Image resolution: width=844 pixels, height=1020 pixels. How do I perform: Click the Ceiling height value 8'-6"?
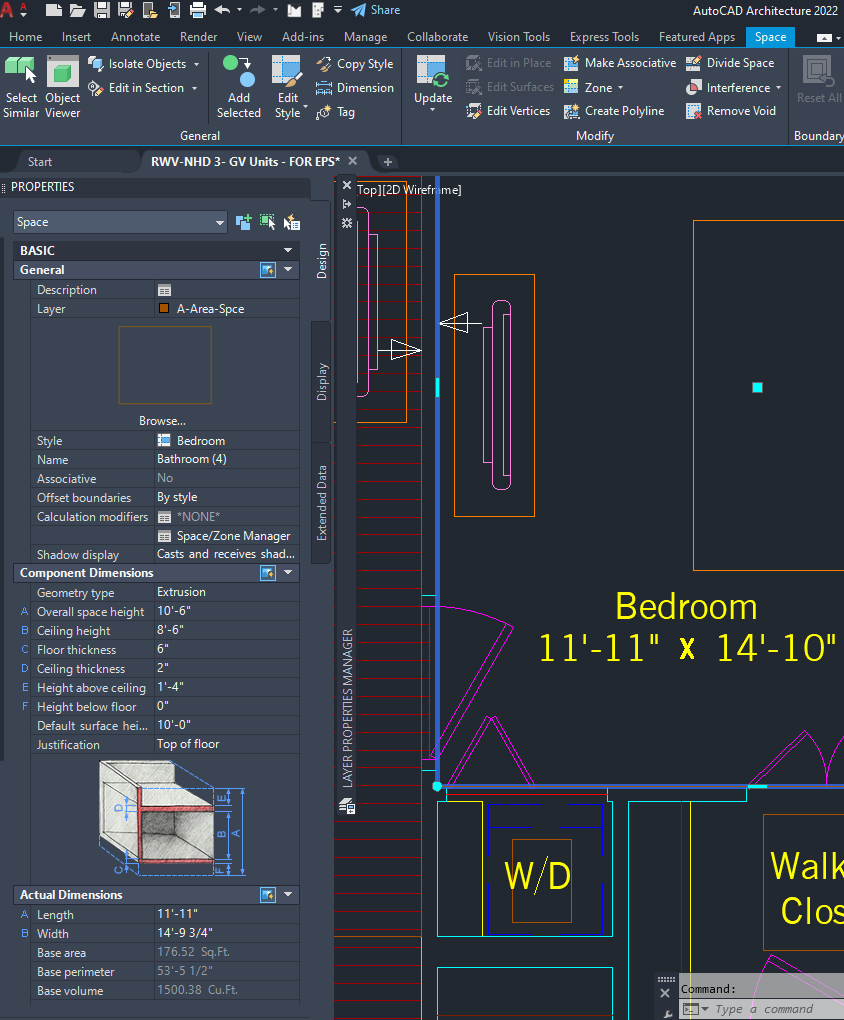pyautogui.click(x=170, y=630)
